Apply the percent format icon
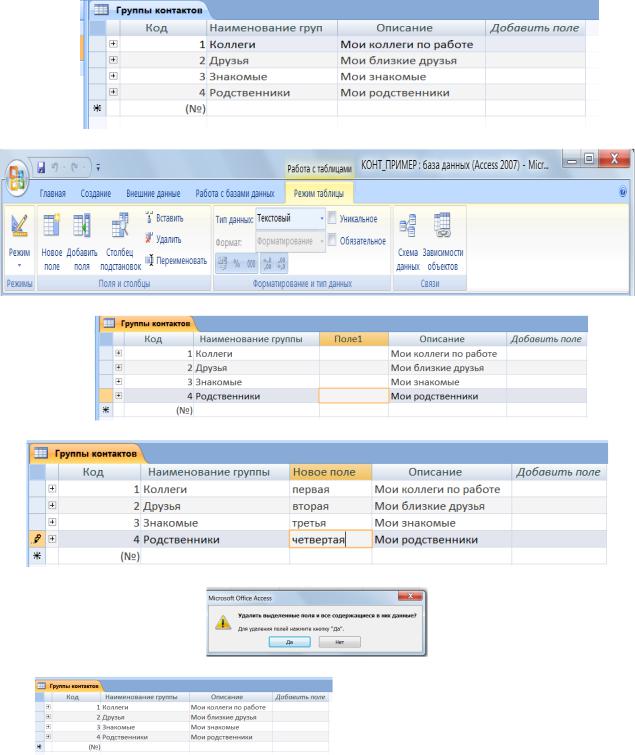The image size is (635, 755). pos(236,264)
